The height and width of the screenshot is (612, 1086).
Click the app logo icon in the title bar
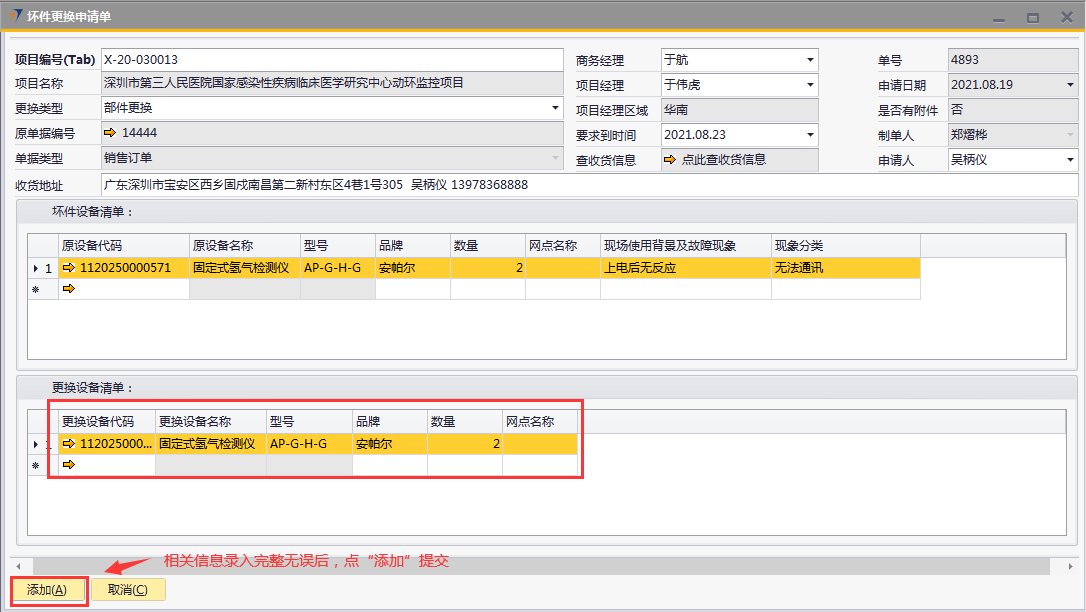pyautogui.click(x=13, y=16)
